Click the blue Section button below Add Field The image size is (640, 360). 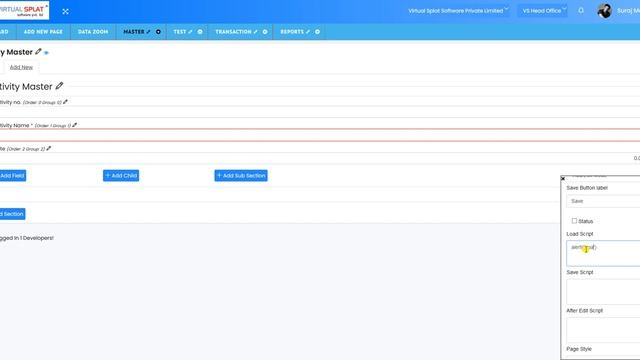click(x=12, y=214)
